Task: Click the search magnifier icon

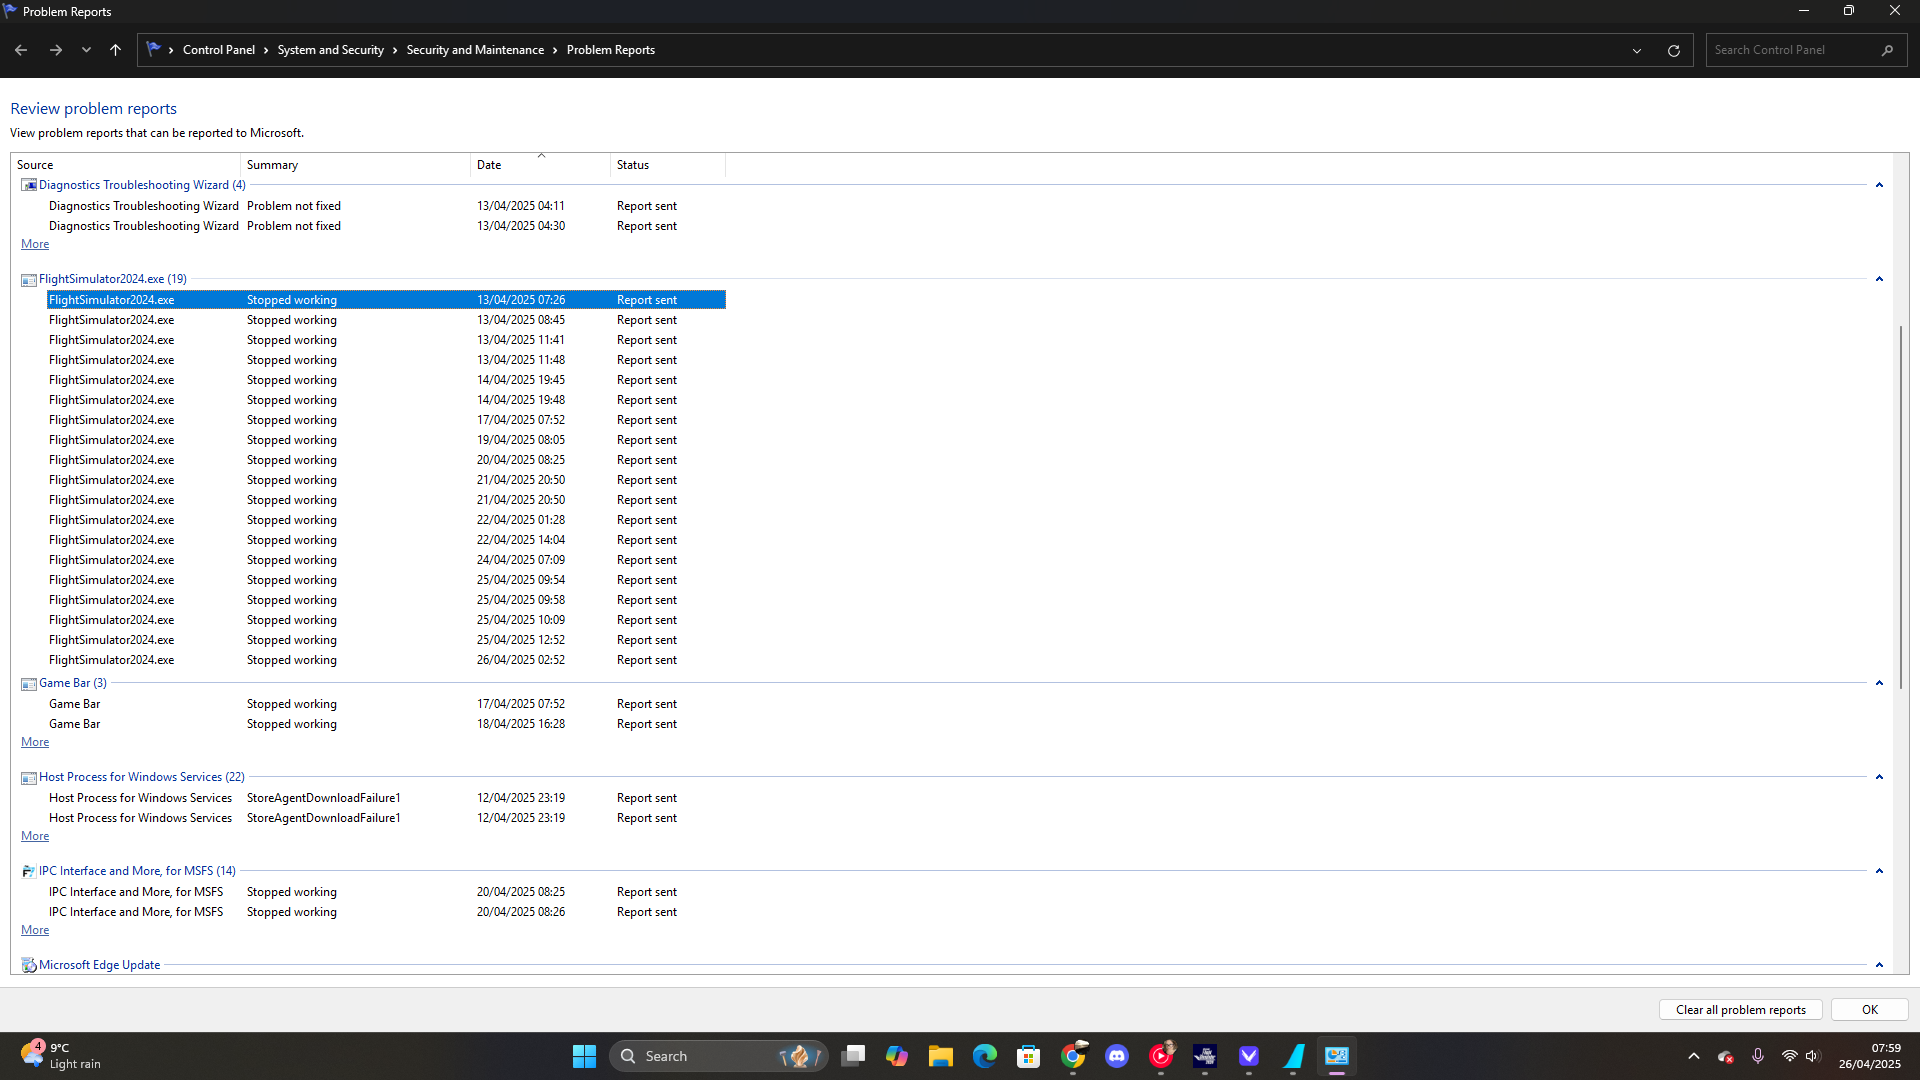Action: tap(1887, 50)
